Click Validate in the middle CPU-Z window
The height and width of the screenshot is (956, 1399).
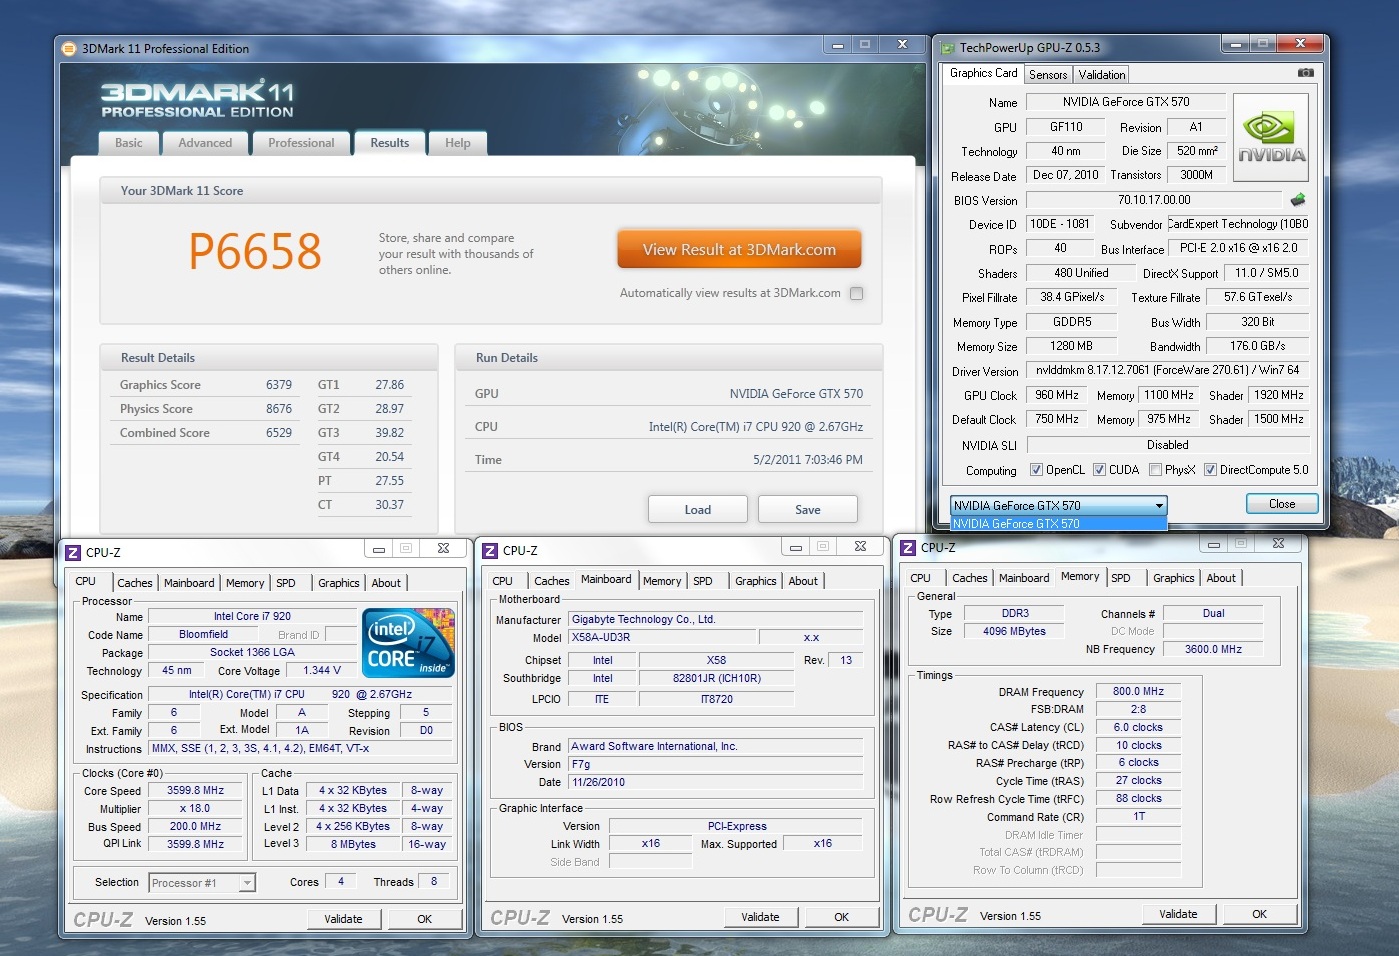(760, 917)
